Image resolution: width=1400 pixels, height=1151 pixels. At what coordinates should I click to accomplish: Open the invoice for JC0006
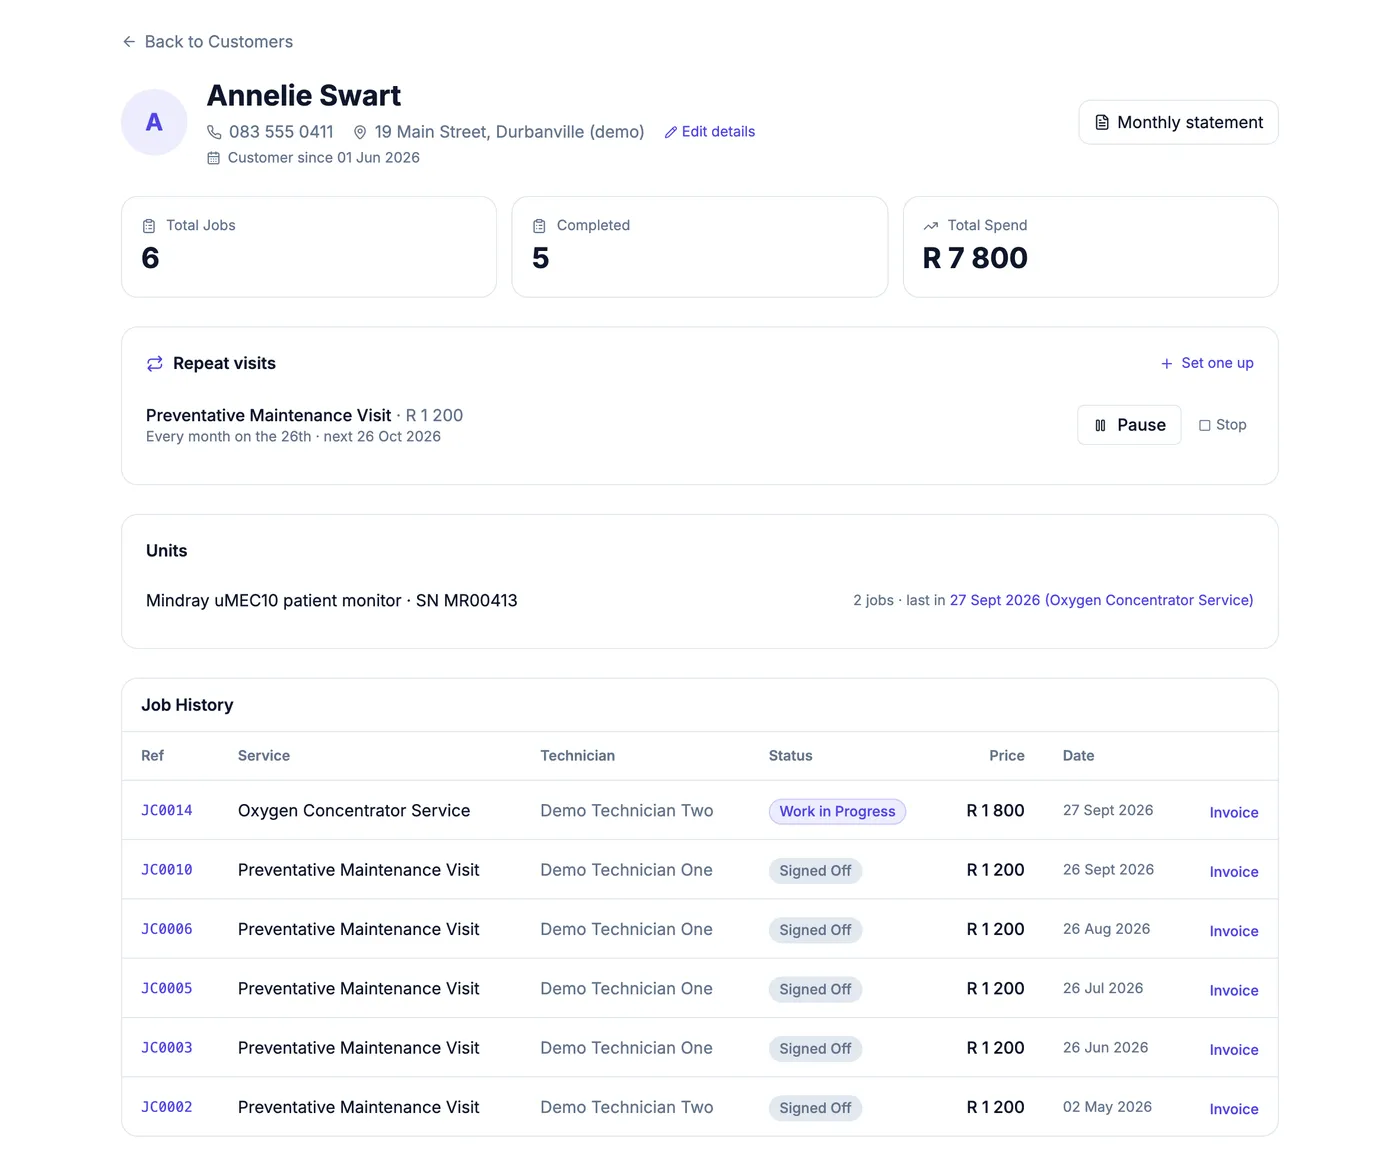pyautogui.click(x=1234, y=931)
